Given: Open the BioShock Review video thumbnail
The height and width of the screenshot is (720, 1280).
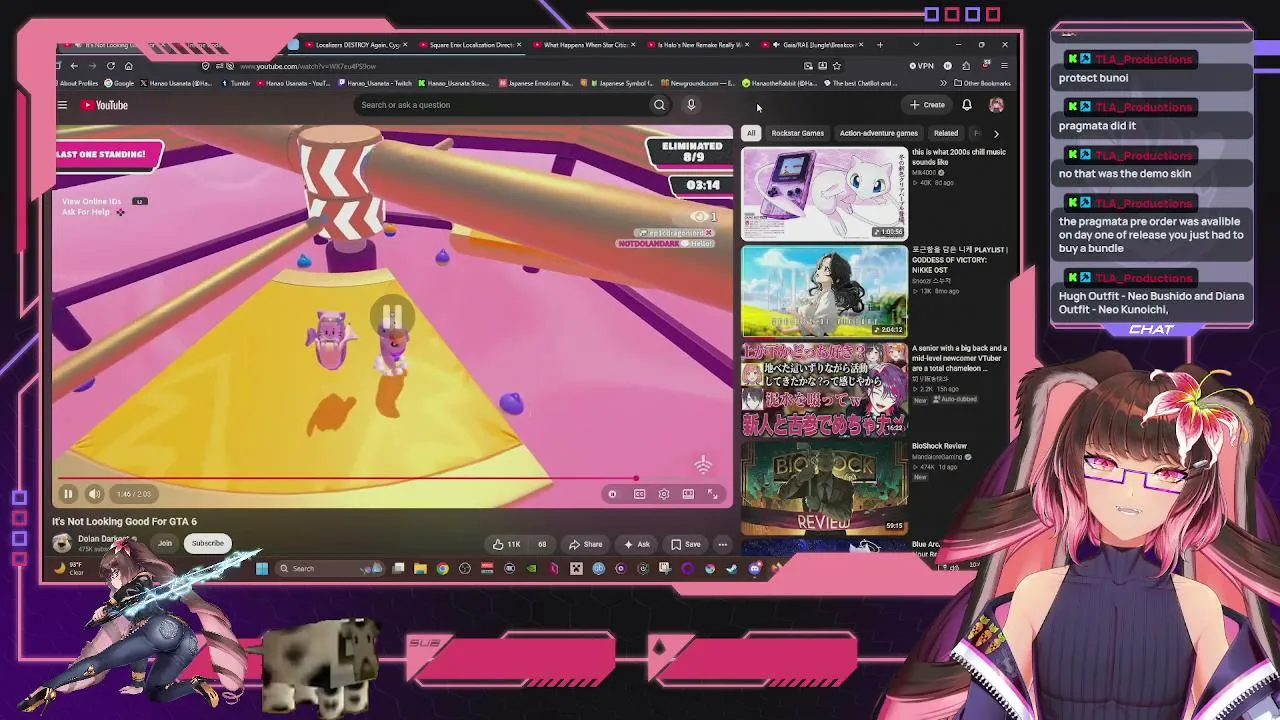Looking at the screenshot, I should point(824,487).
